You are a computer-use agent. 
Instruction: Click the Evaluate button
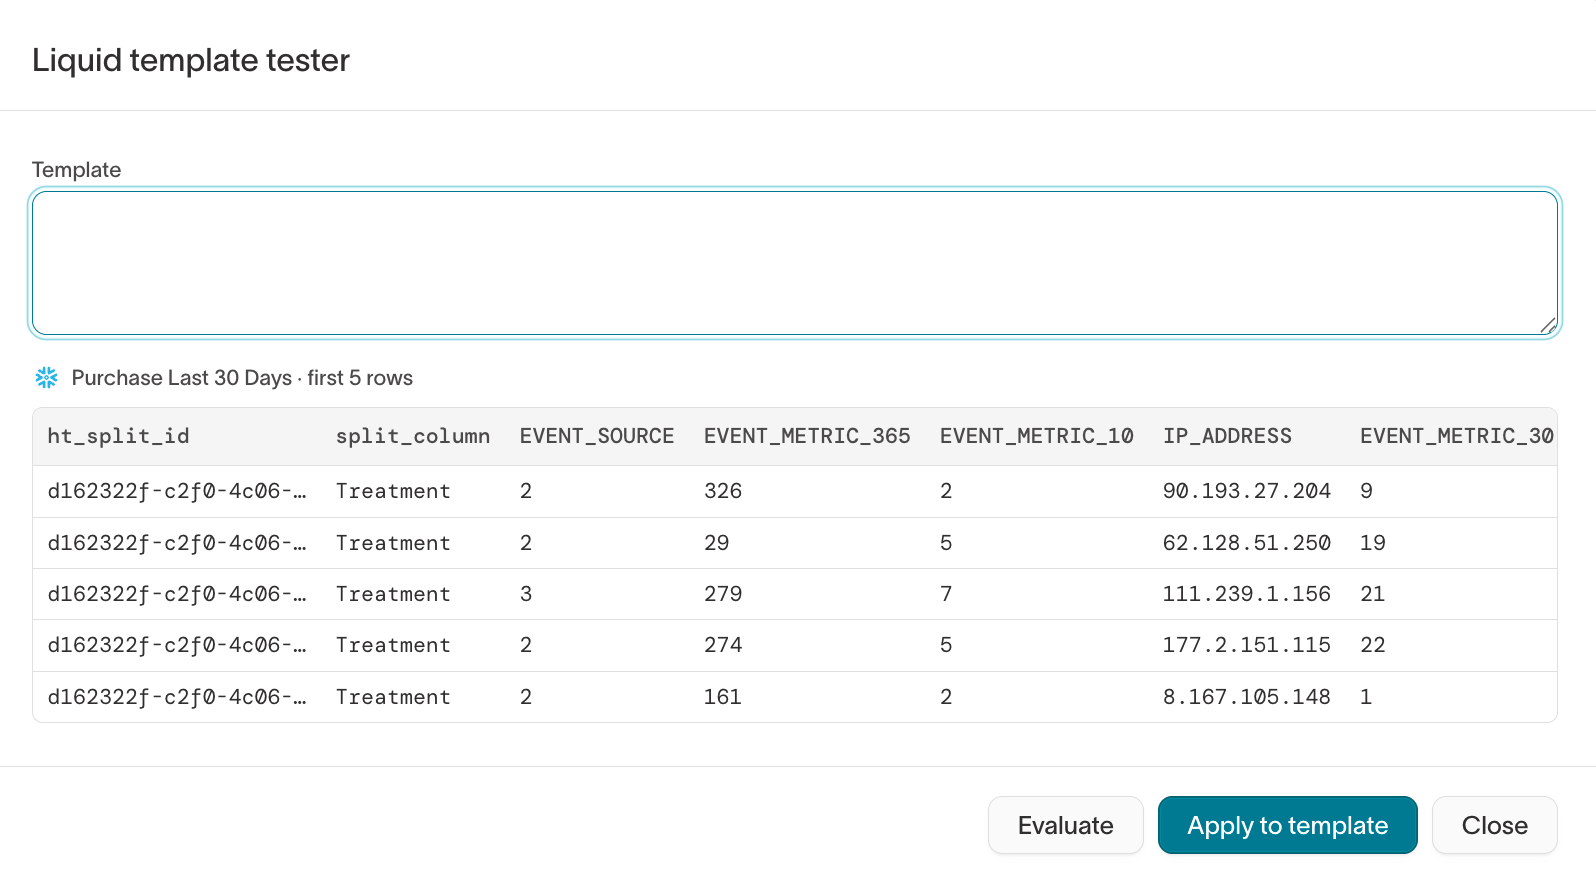pos(1065,825)
